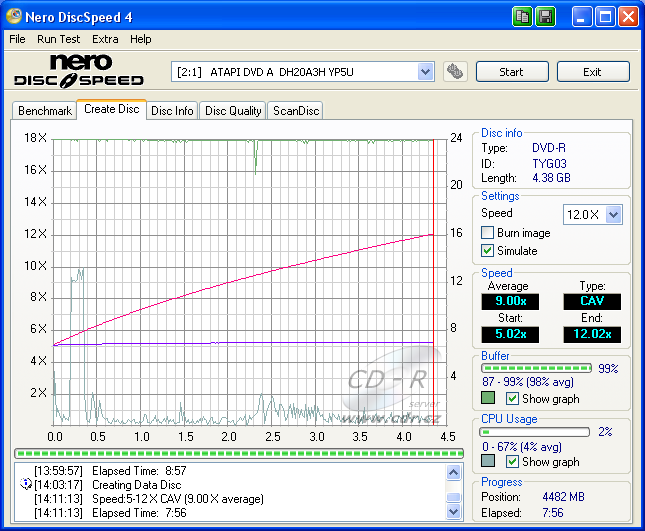645x531 pixels.
Task: Click the green Buffer graph color swatch
Action: pyautogui.click(x=488, y=398)
